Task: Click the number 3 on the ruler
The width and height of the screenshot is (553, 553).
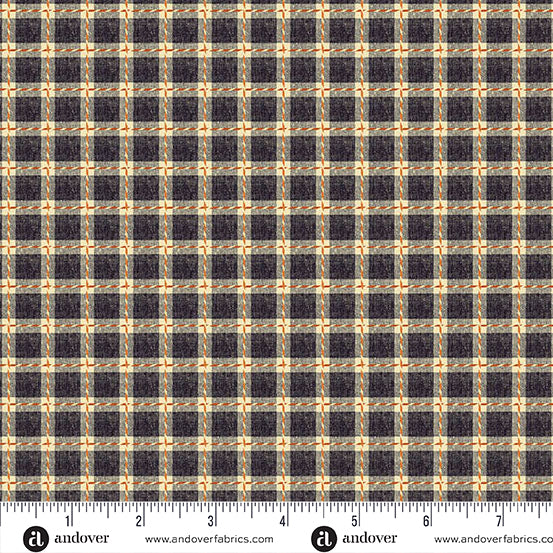Action: click(211, 521)
